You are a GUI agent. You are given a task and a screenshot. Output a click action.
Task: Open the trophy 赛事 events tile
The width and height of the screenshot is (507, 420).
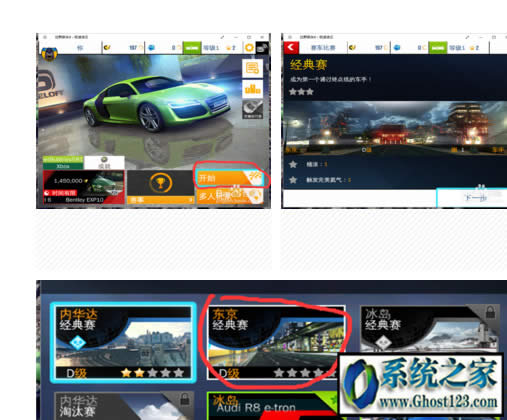(x=160, y=187)
